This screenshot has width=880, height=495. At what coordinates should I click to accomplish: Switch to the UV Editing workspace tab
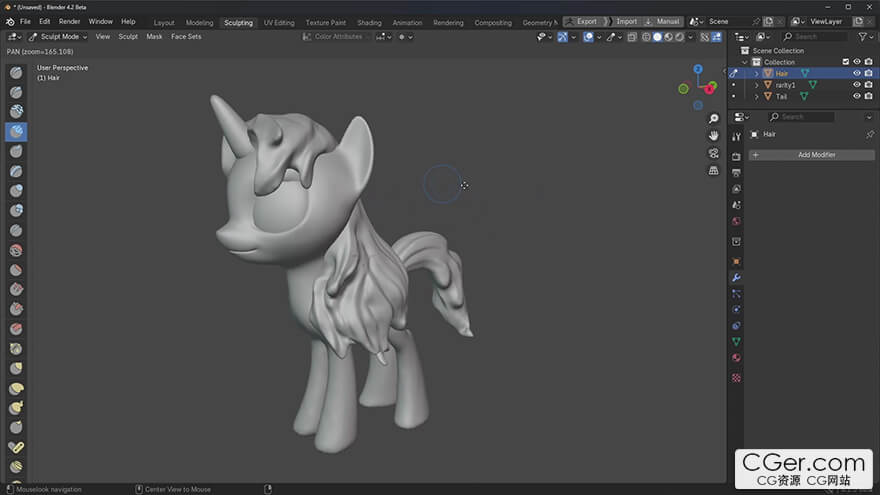279,22
